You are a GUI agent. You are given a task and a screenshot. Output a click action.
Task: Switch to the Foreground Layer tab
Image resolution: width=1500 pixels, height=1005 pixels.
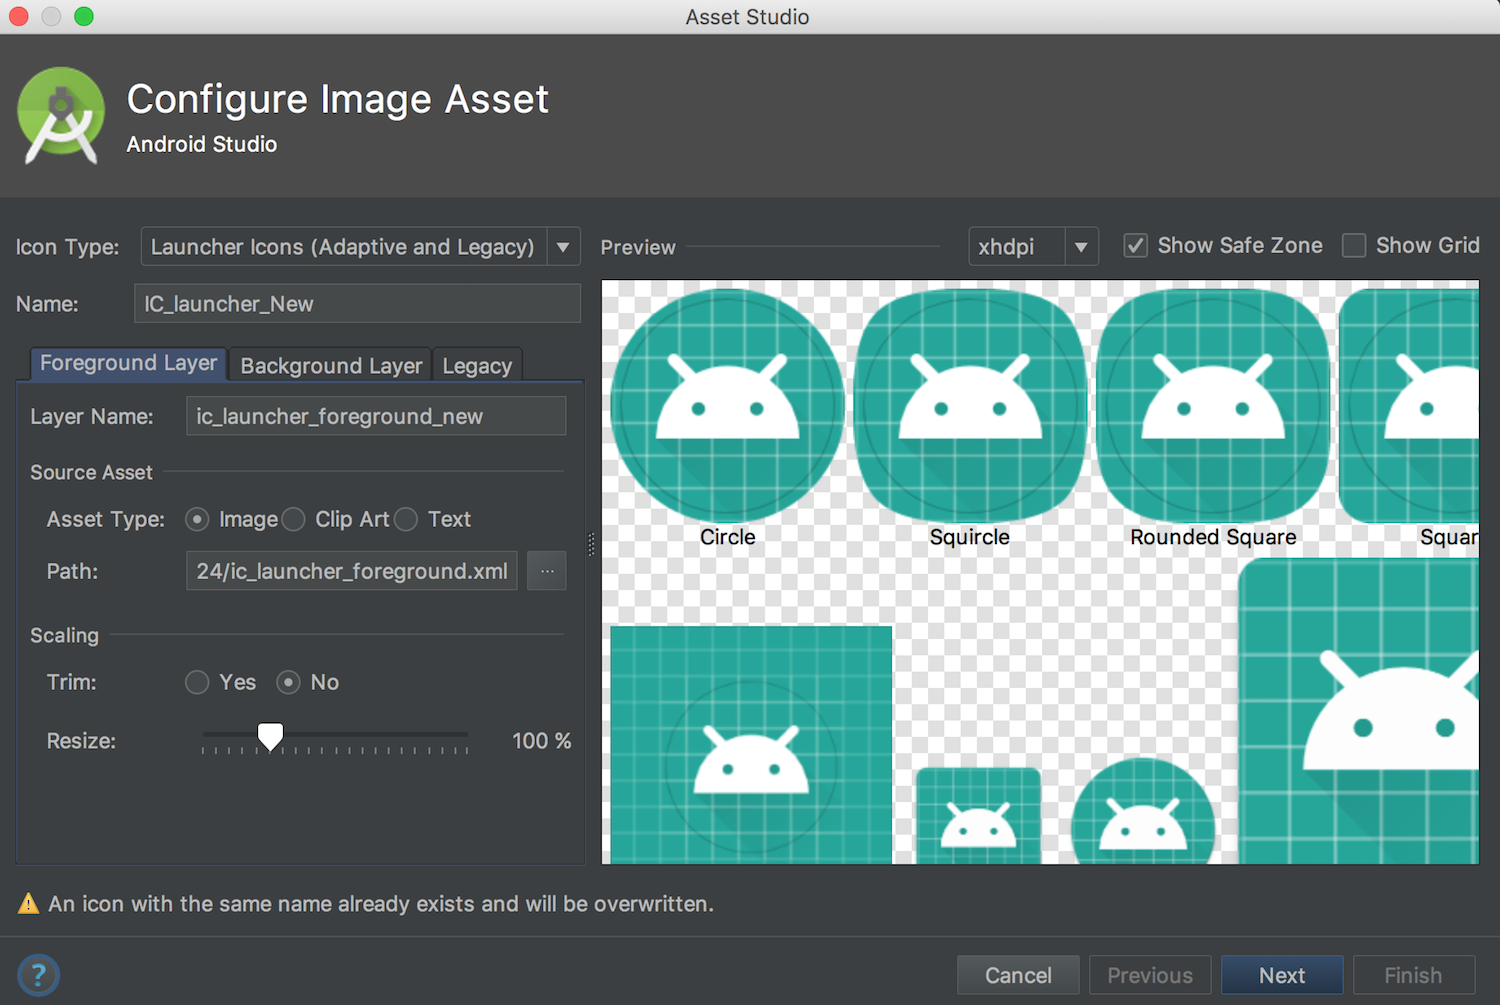[x=128, y=363]
